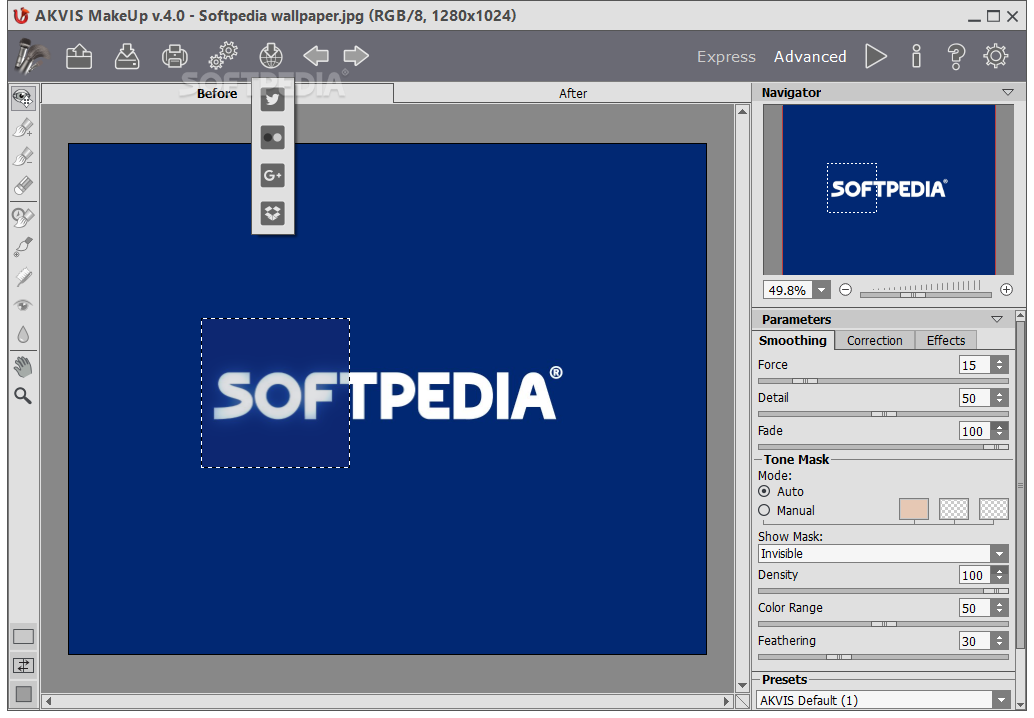Select the quick preview window tool
Viewport: 1034px width, 718px height.
23,99
